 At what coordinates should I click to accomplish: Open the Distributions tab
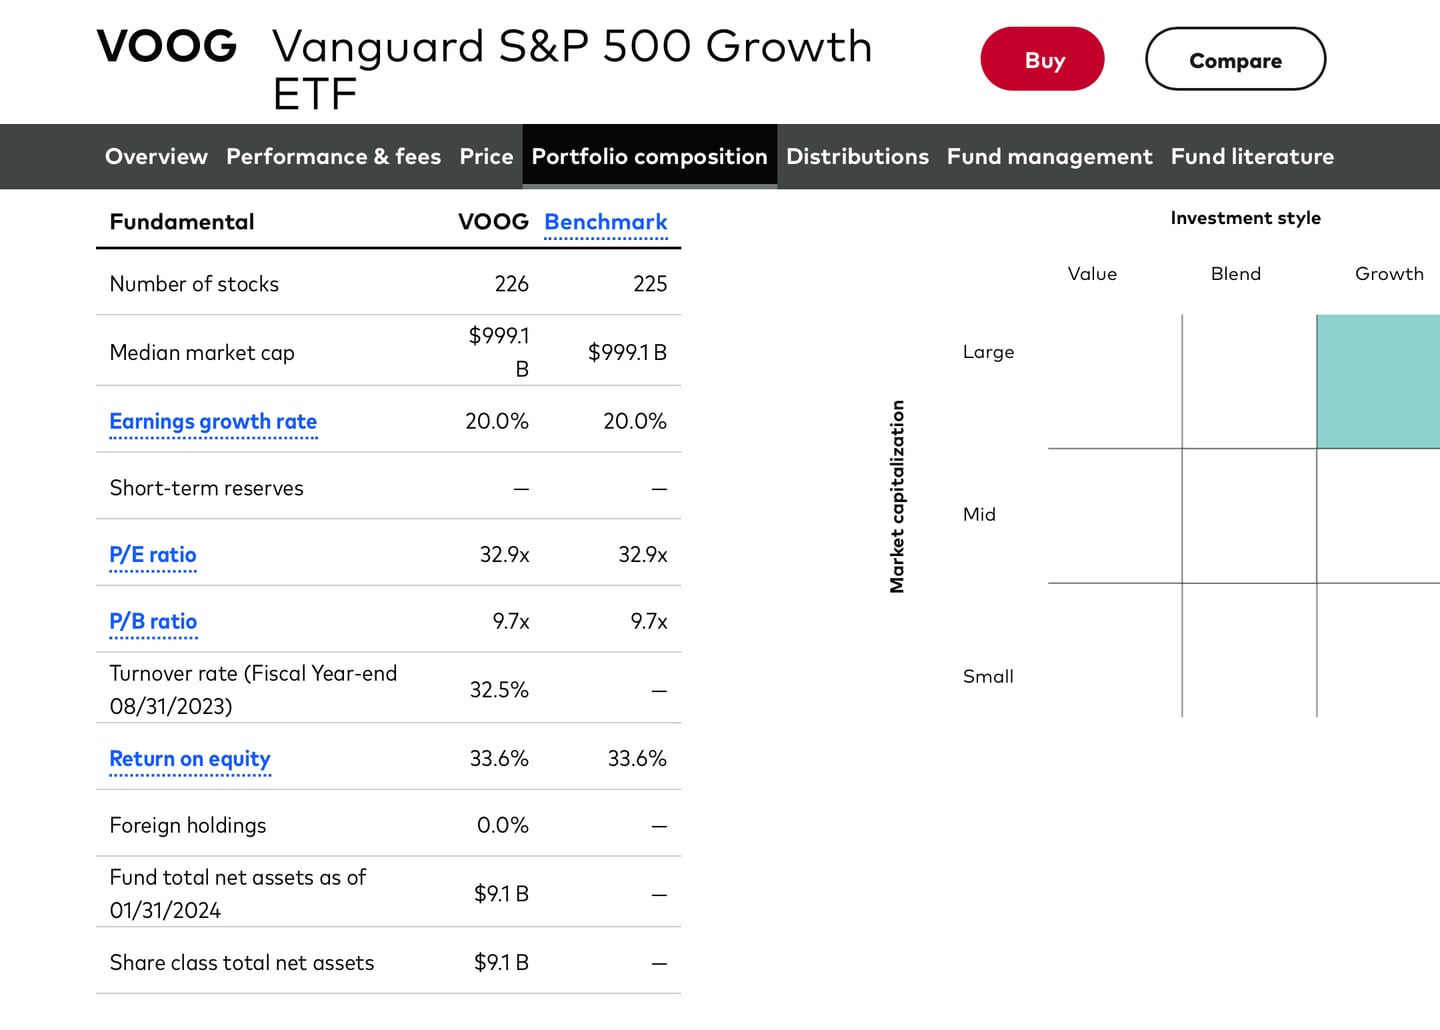pos(857,156)
